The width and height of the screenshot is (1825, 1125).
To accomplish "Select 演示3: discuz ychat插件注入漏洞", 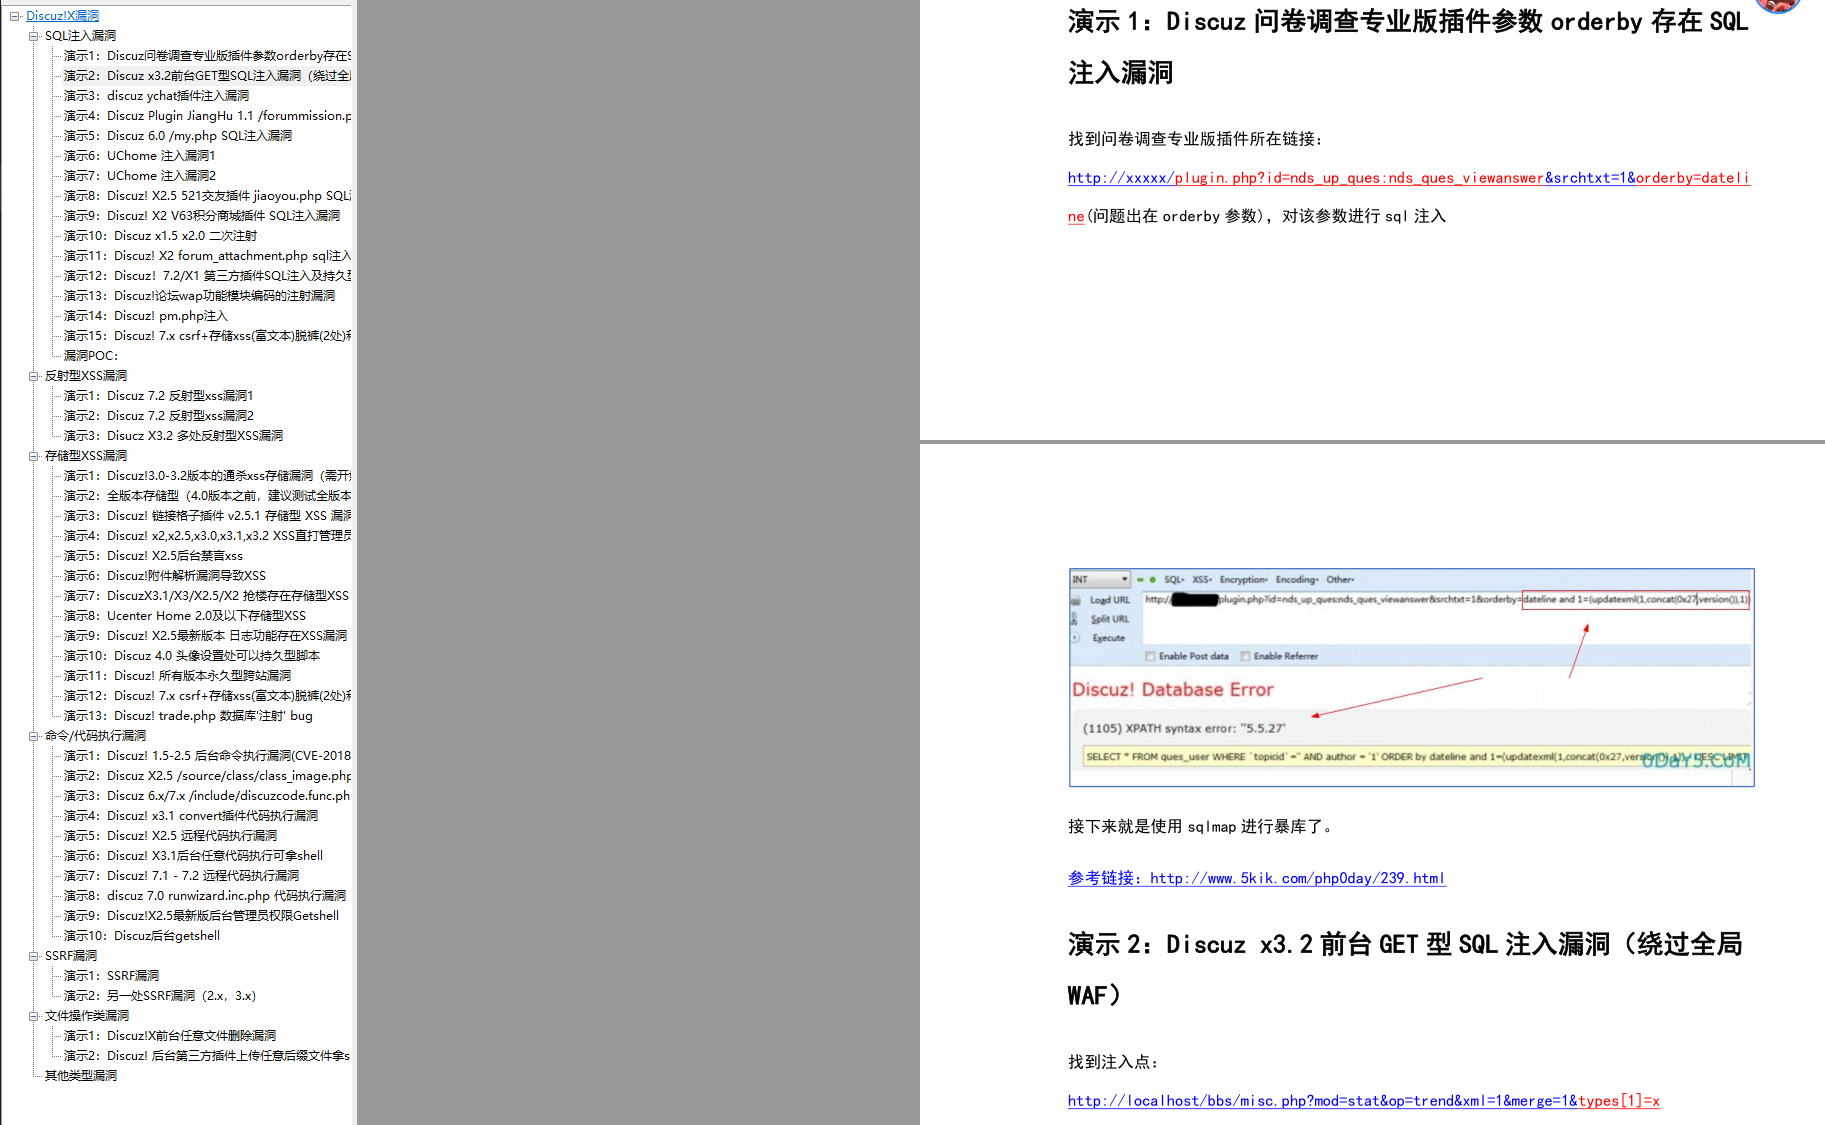I will pyautogui.click(x=156, y=96).
